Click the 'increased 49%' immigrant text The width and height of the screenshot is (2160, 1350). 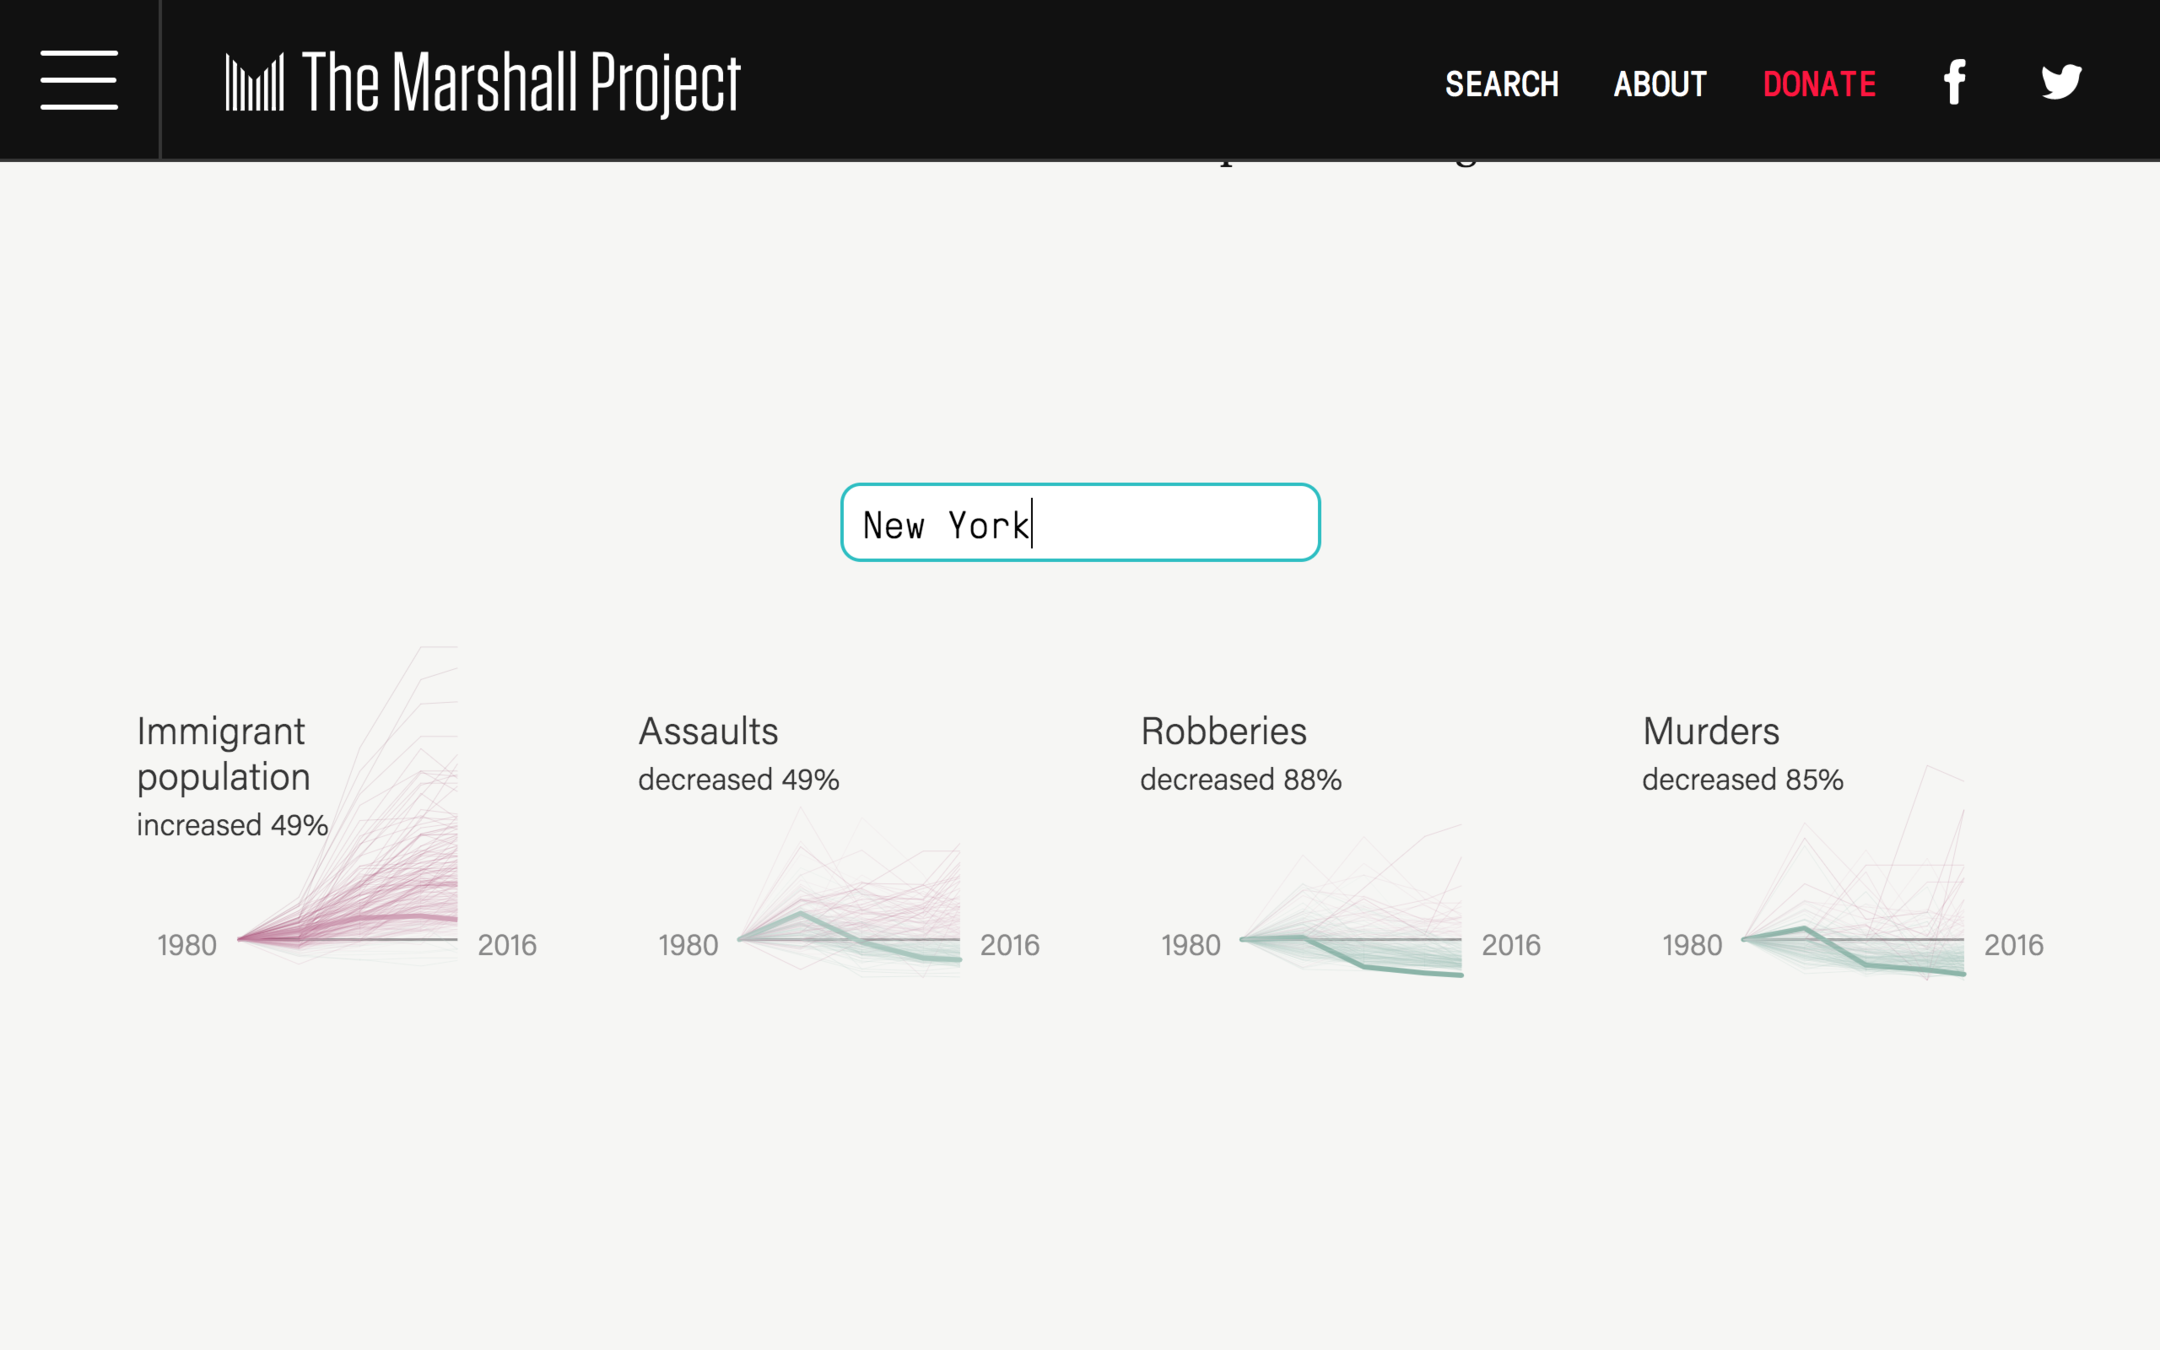(232, 826)
